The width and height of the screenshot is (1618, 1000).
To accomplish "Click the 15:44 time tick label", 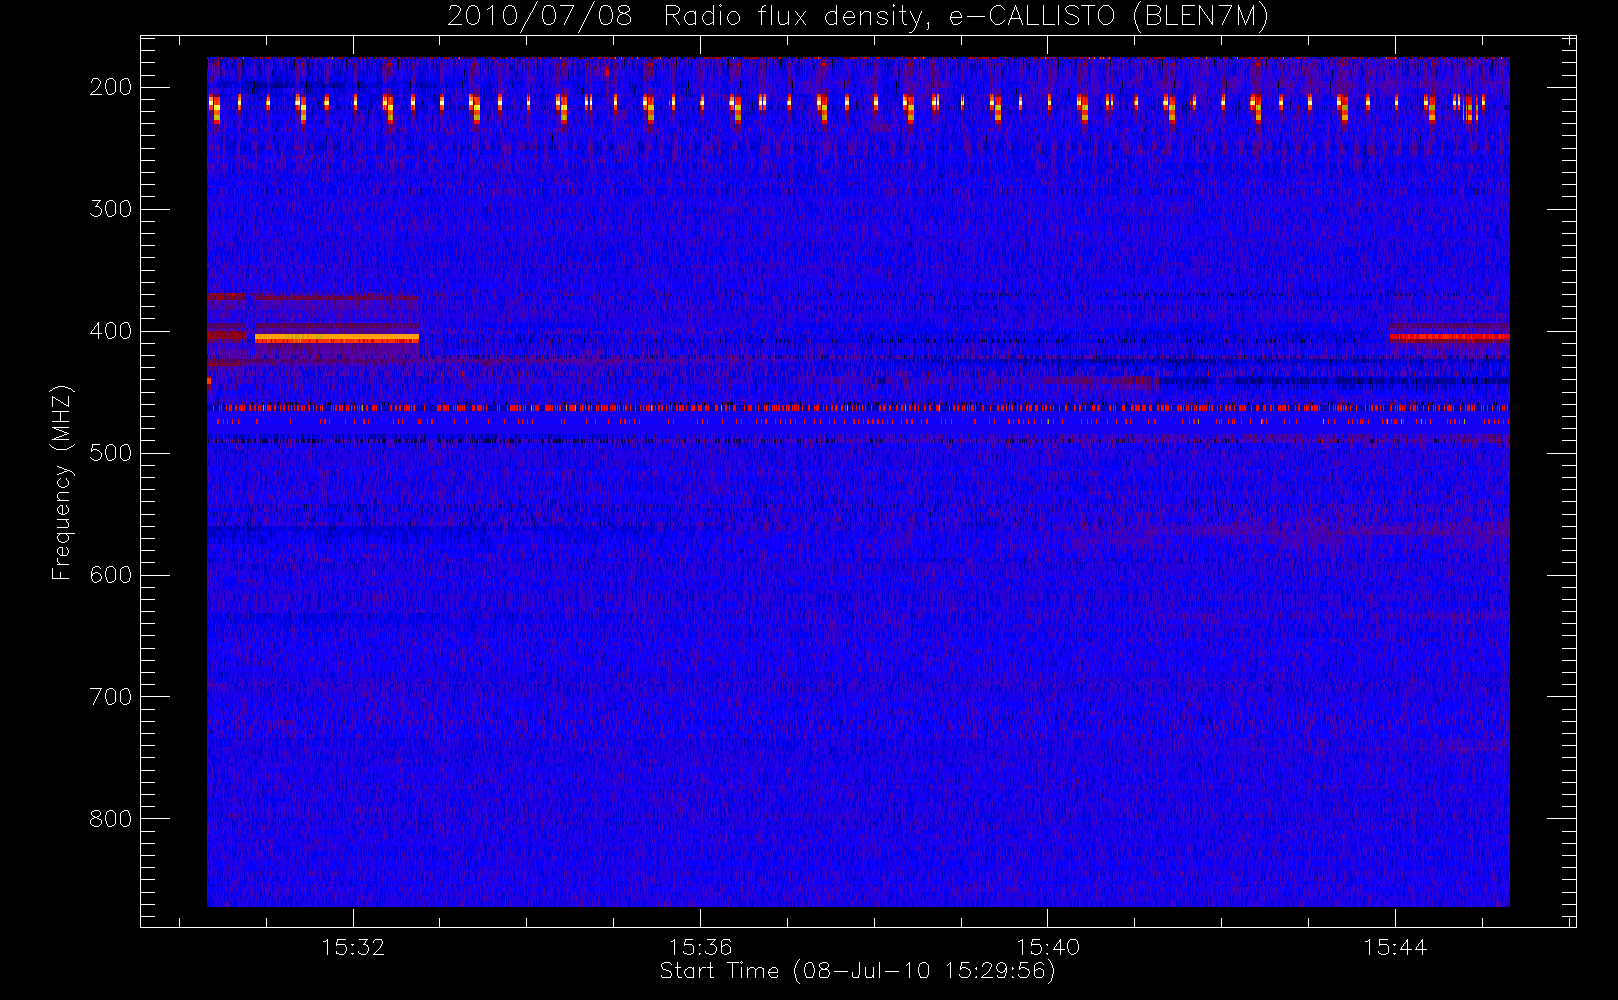I will coord(1394,947).
